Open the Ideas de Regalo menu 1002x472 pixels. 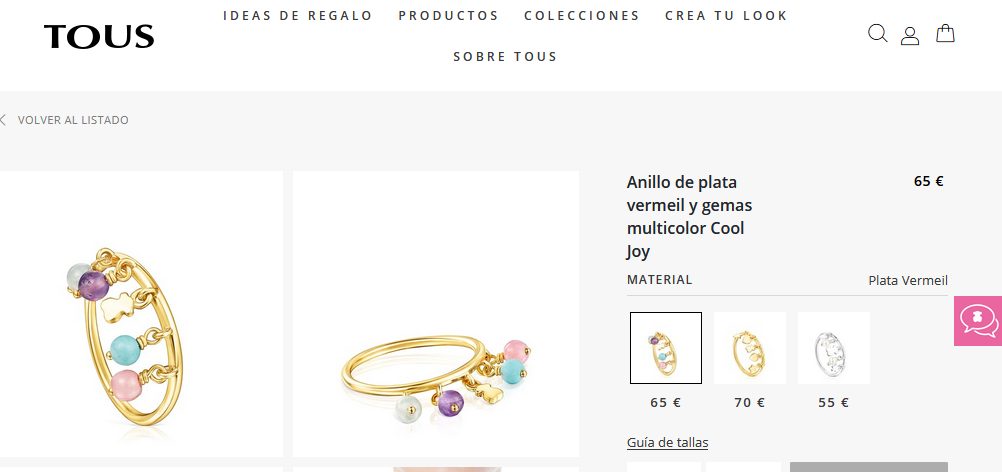[x=298, y=16]
